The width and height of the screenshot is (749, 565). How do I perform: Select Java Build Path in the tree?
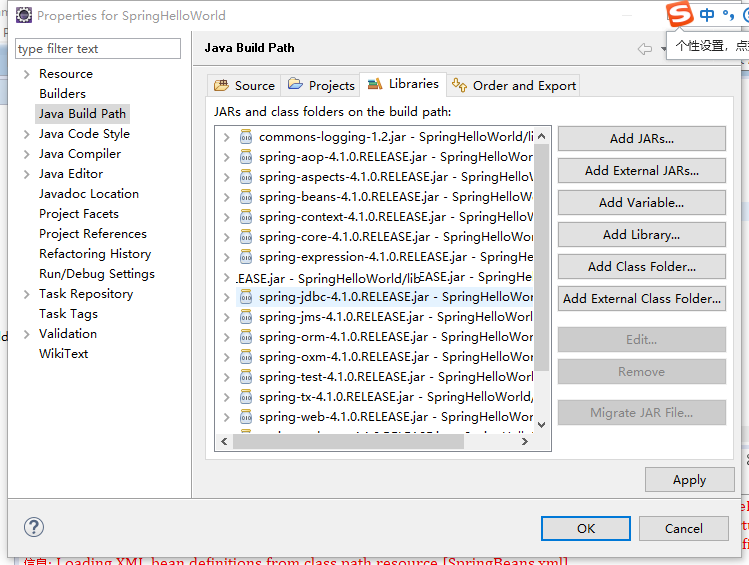[x=82, y=114]
